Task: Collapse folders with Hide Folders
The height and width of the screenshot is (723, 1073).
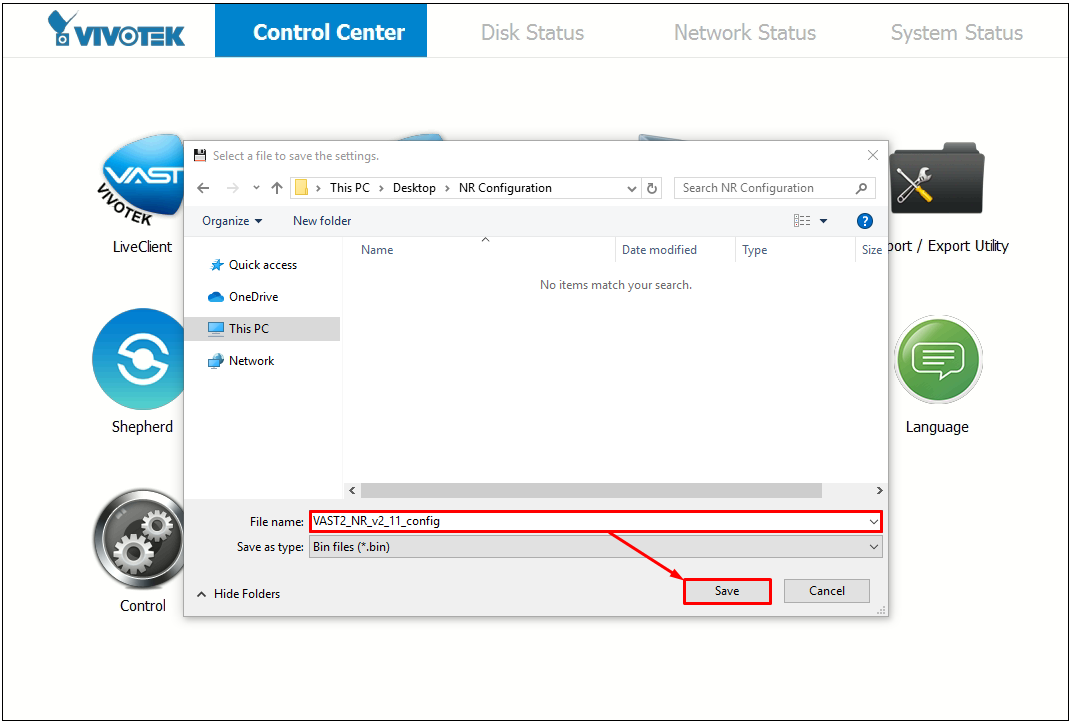Action: coord(238,594)
